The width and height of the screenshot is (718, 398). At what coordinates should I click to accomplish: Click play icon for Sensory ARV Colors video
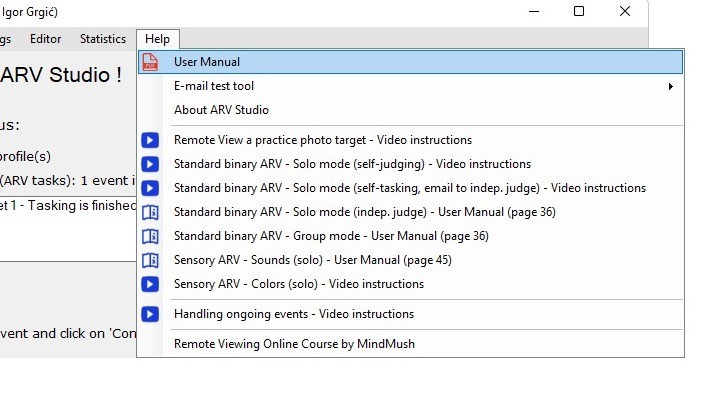150,284
